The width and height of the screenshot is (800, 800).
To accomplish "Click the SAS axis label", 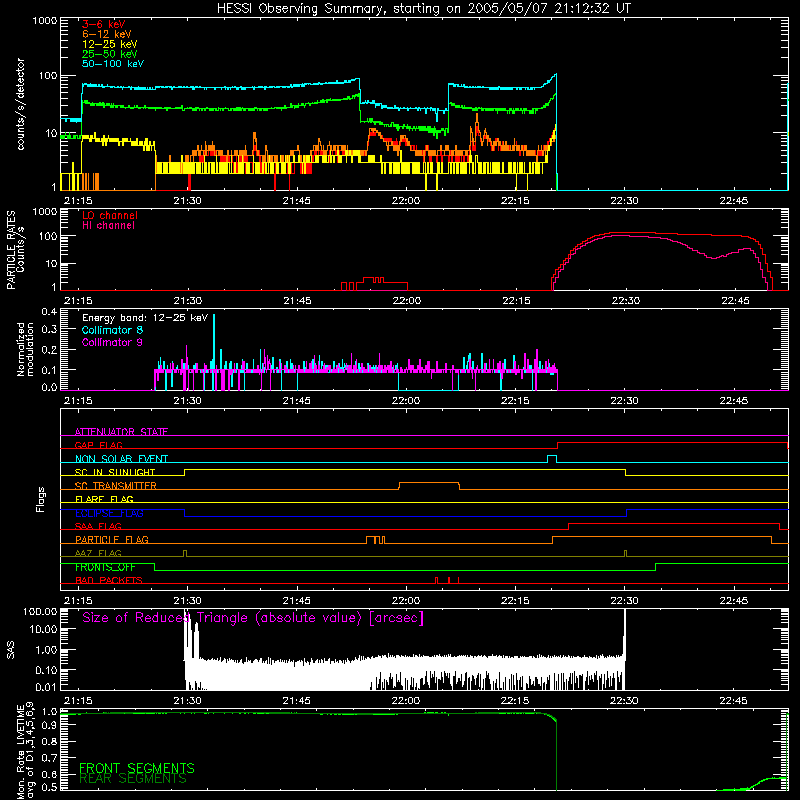I will [x=11, y=650].
